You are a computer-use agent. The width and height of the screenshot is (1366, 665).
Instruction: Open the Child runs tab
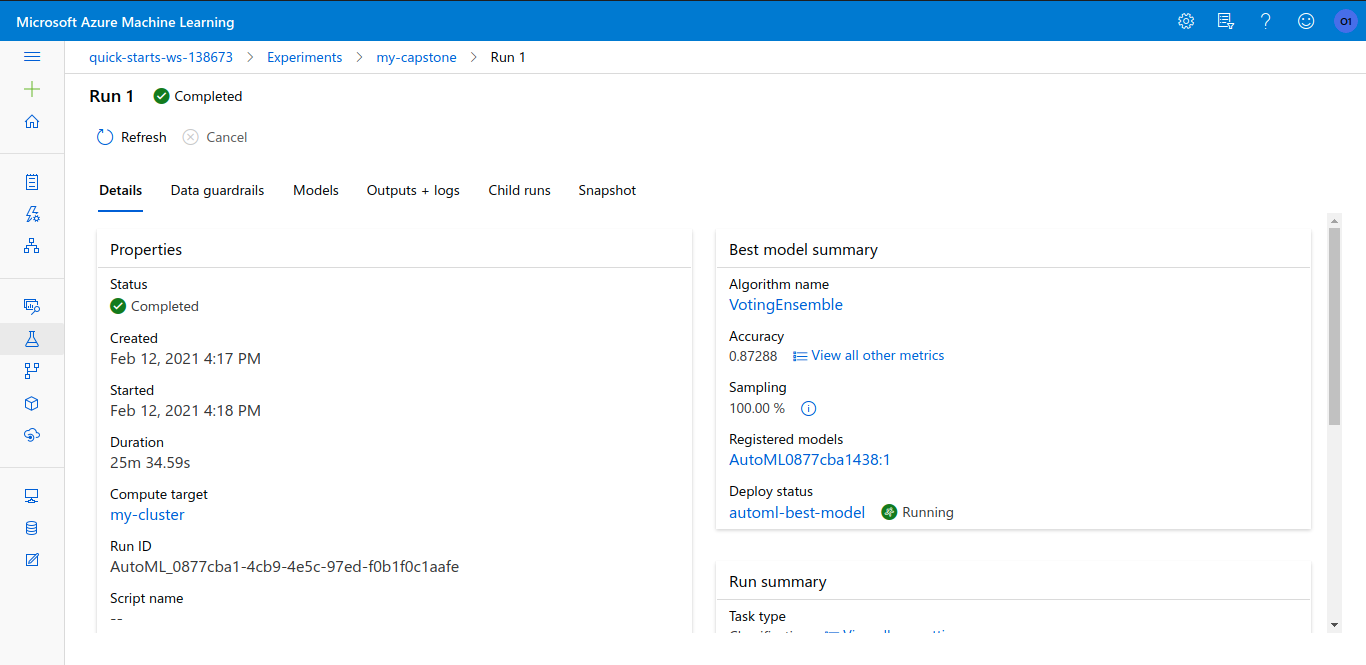click(520, 190)
